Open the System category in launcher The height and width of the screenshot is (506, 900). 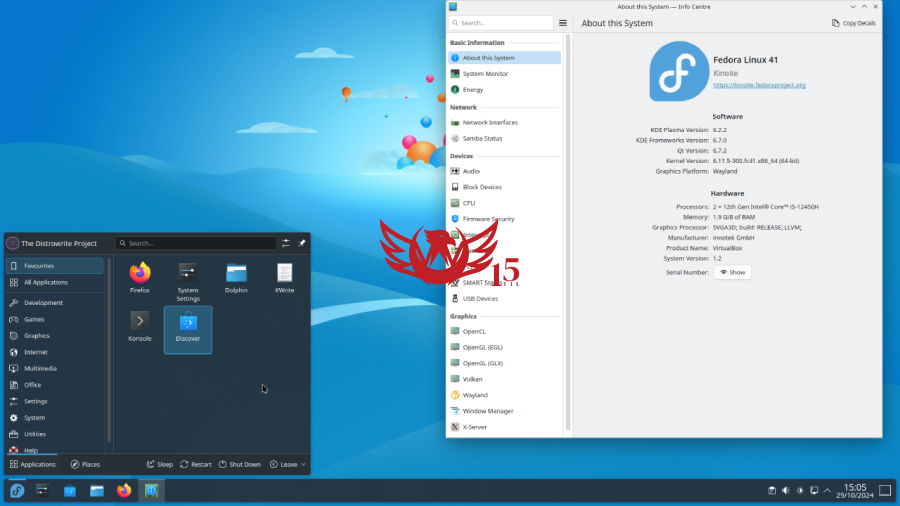pyautogui.click(x=55, y=418)
